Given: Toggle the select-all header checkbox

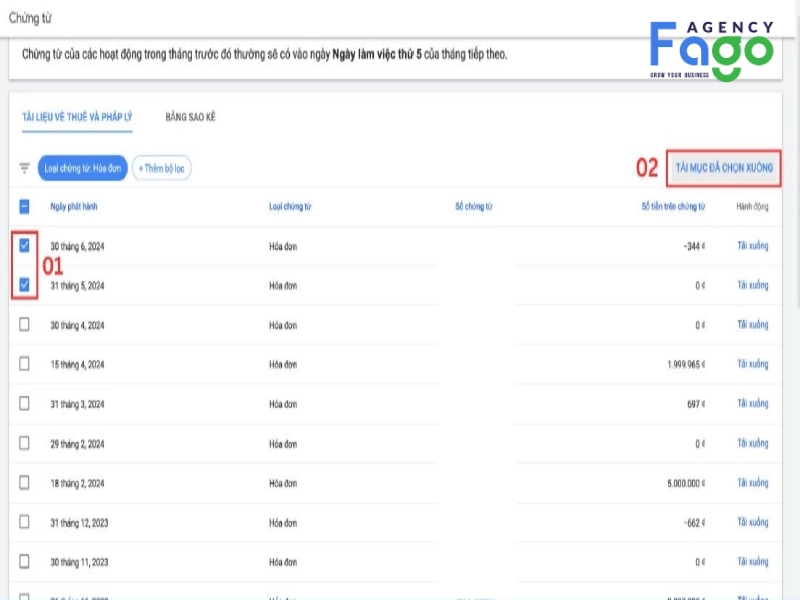Looking at the screenshot, I should pos(25,207).
